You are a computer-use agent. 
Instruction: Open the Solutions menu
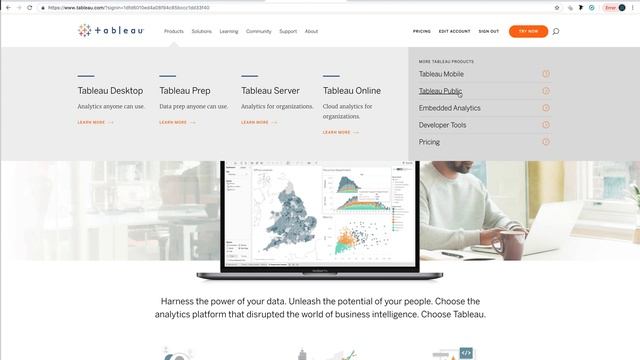[202, 31]
